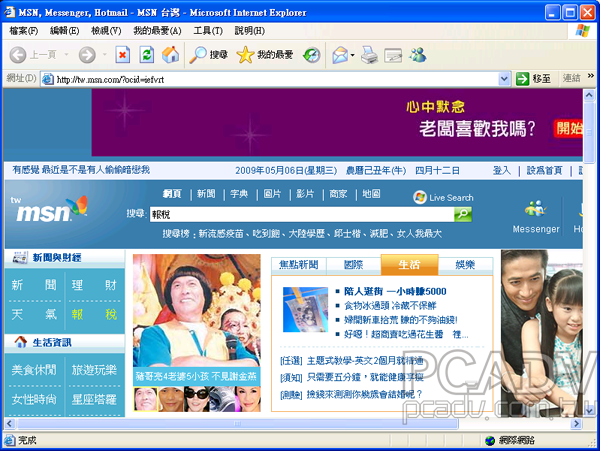Click the green Live Search magnifier button
Screen dimensions: 600x451
tap(463, 214)
